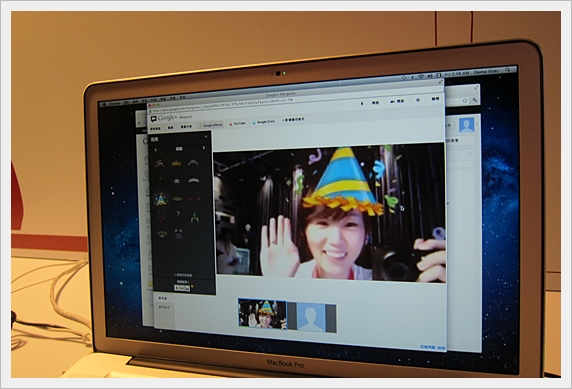This screenshot has width=572, height=389.
Task: Open the Google Docs app tab
Action: (264, 122)
